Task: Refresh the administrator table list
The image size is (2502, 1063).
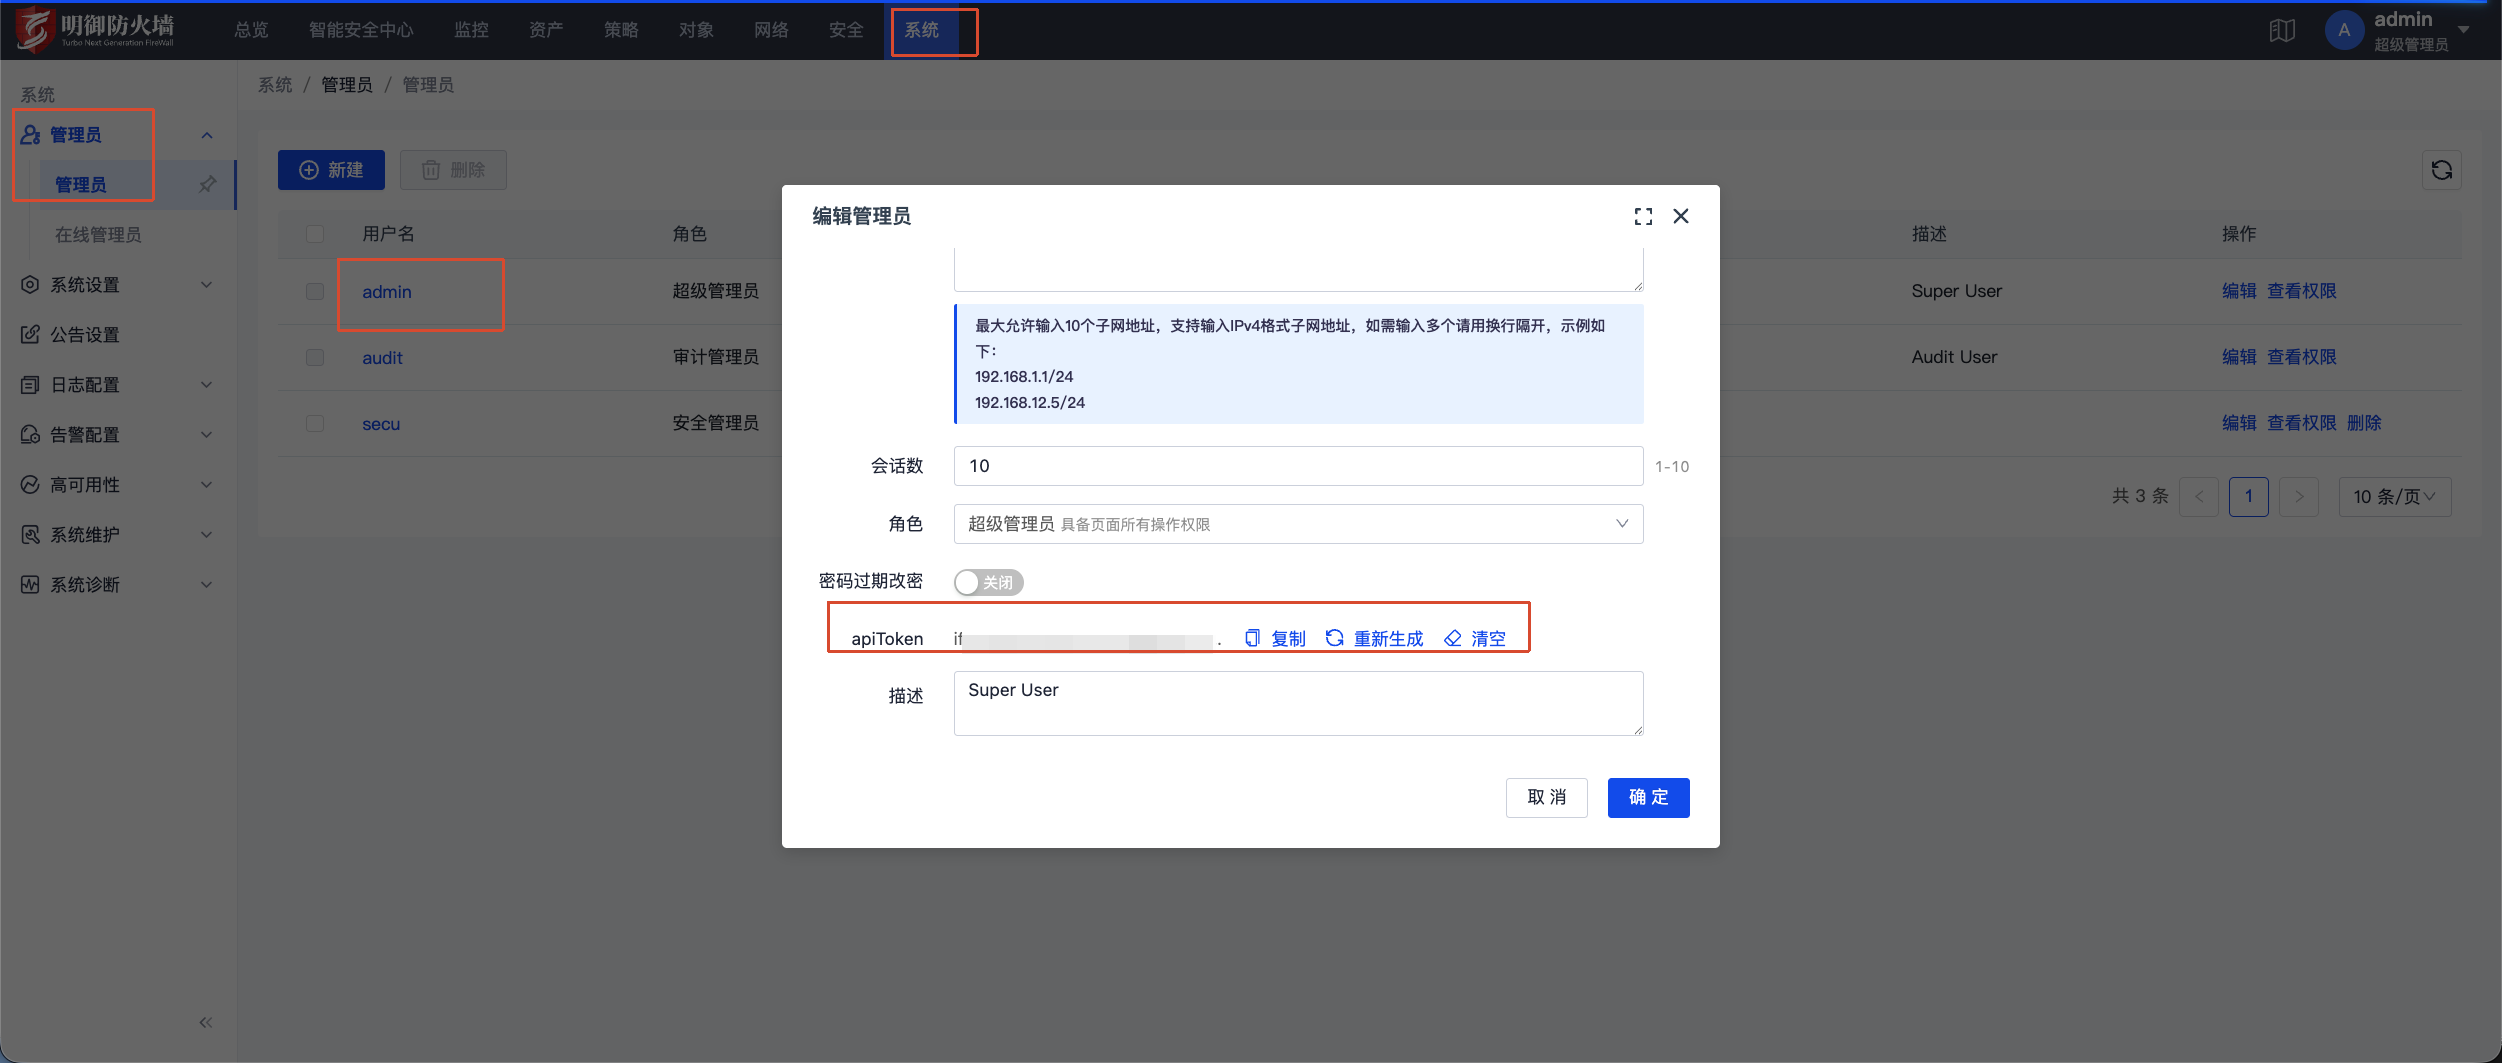Action: coord(2441,170)
